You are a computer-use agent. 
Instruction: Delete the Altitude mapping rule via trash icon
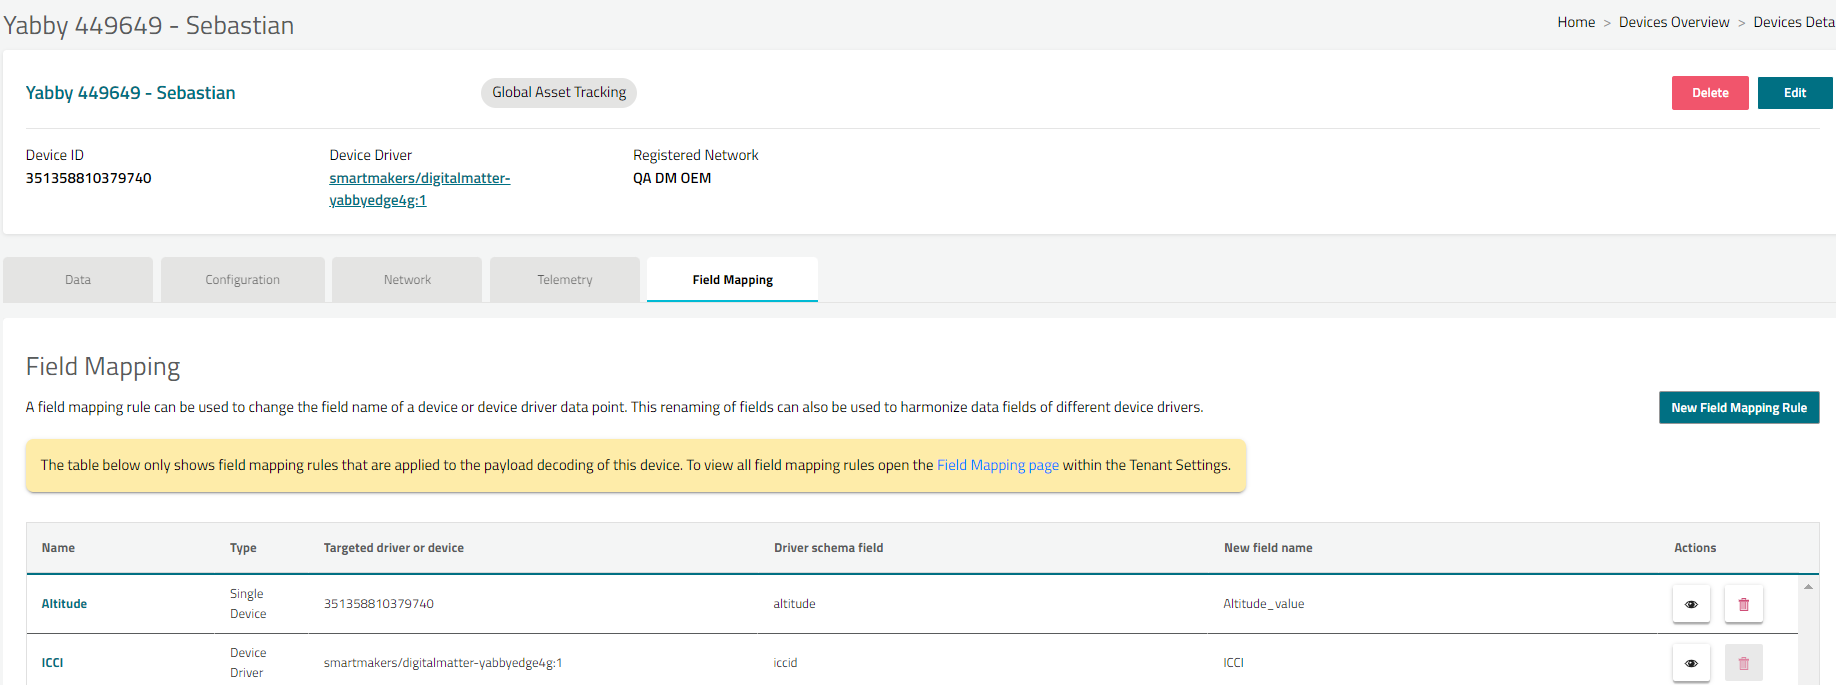click(1743, 604)
